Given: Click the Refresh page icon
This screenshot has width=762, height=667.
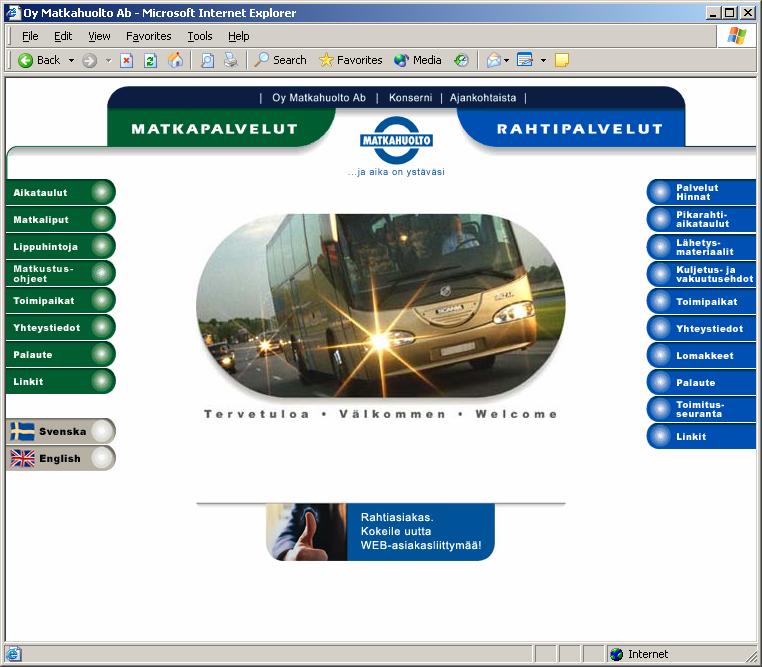Looking at the screenshot, I should click(151, 60).
